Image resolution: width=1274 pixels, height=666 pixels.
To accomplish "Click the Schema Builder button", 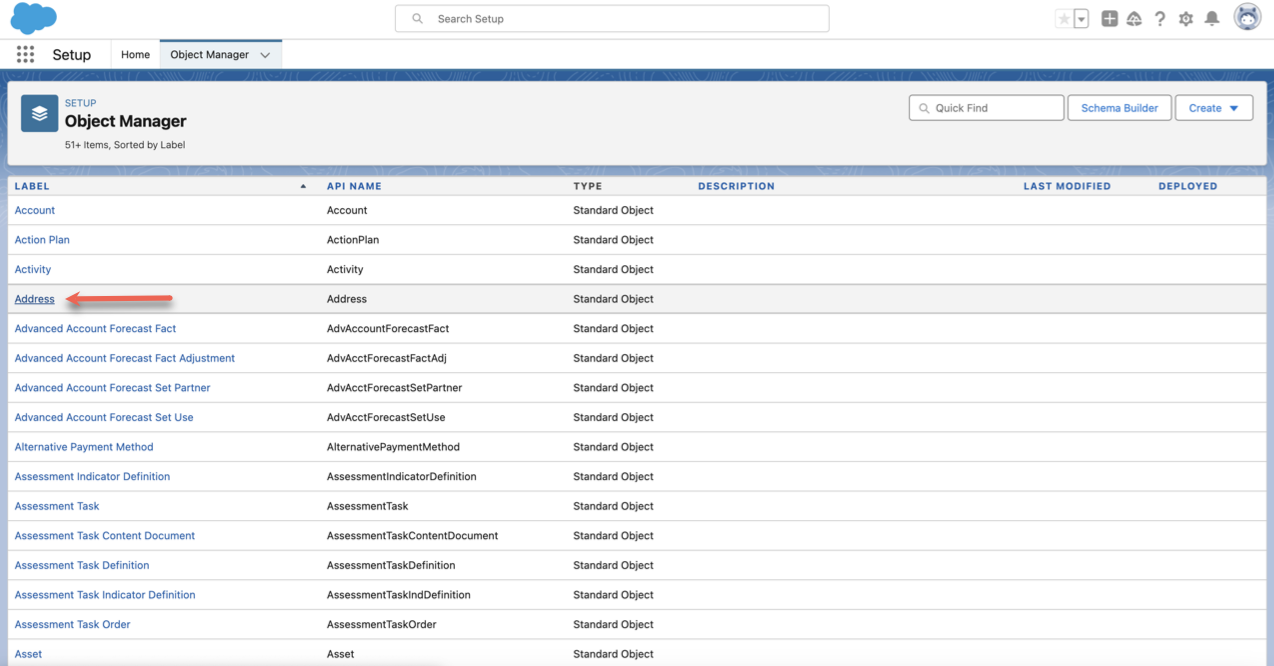I will pos(1119,108).
